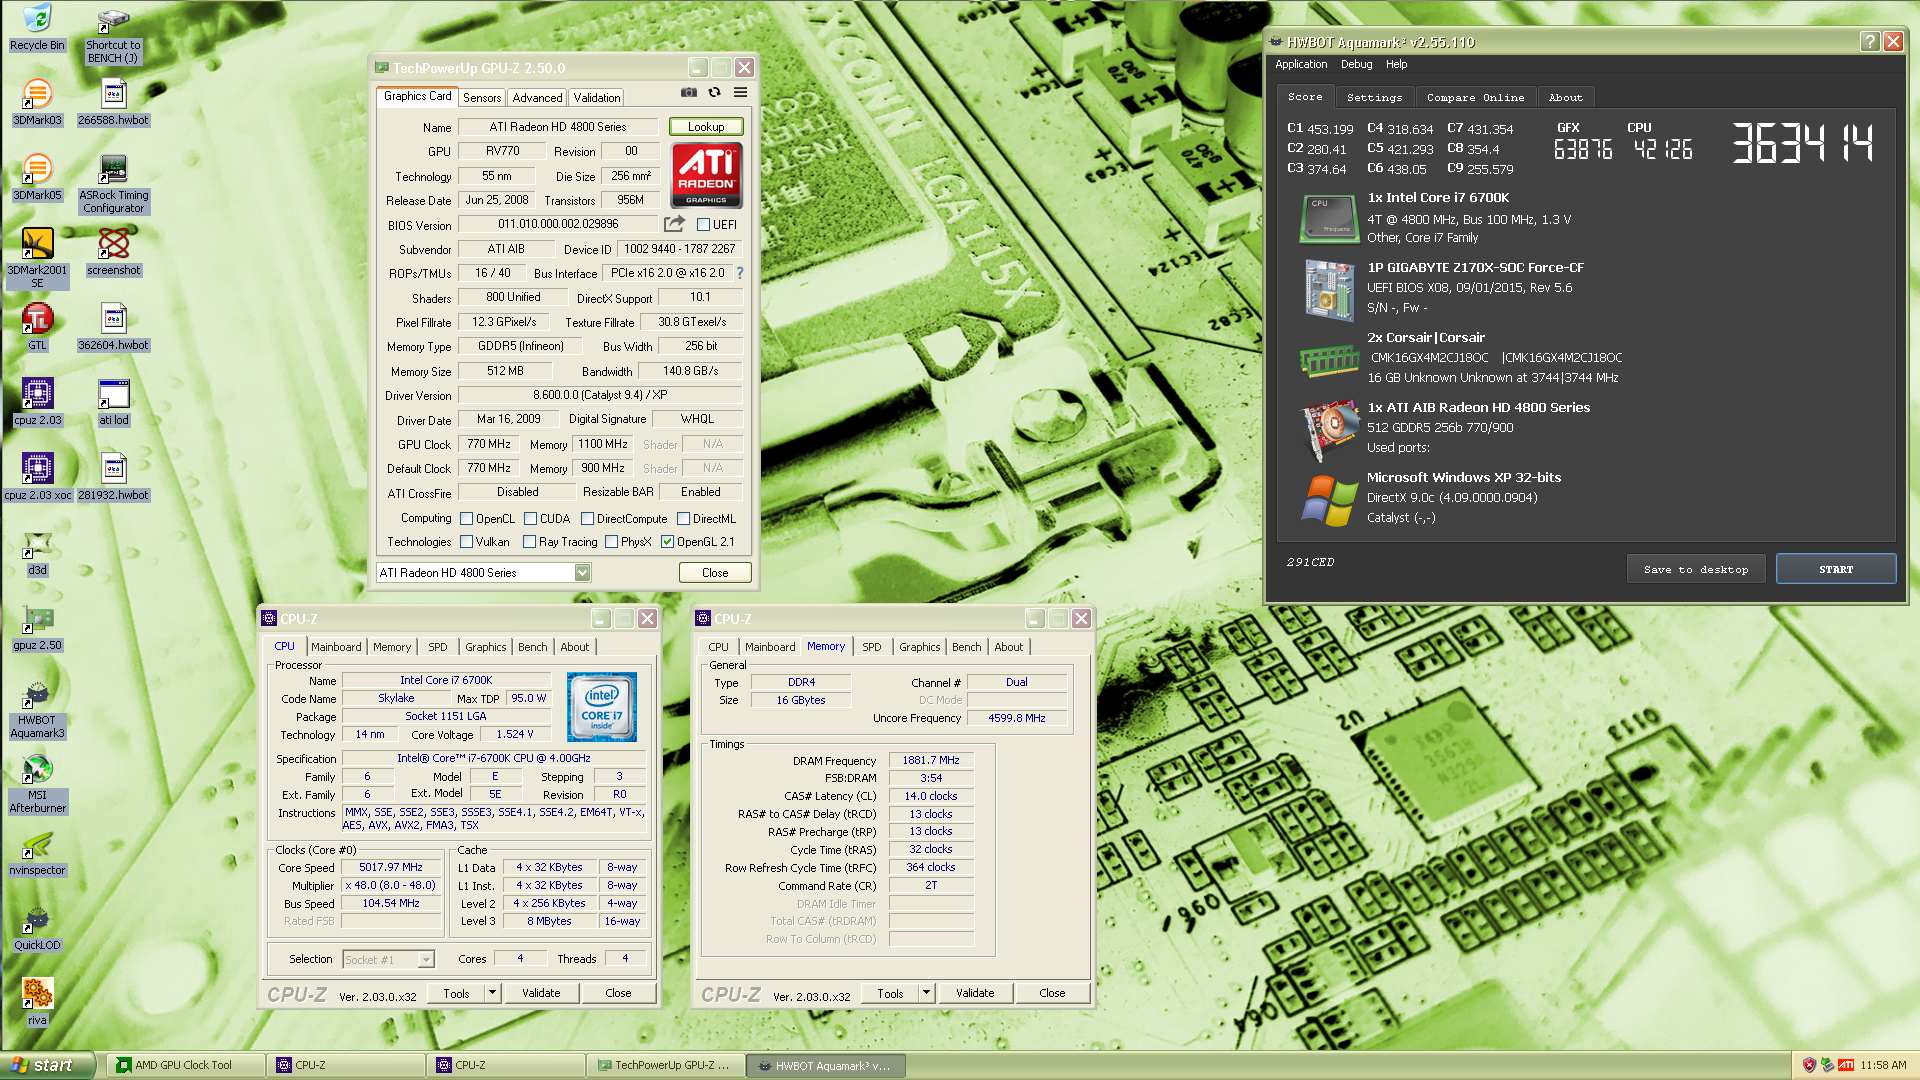This screenshot has width=1920, height=1080.
Task: Click the GPU-Z screenshot camera icon
Action: [689, 92]
